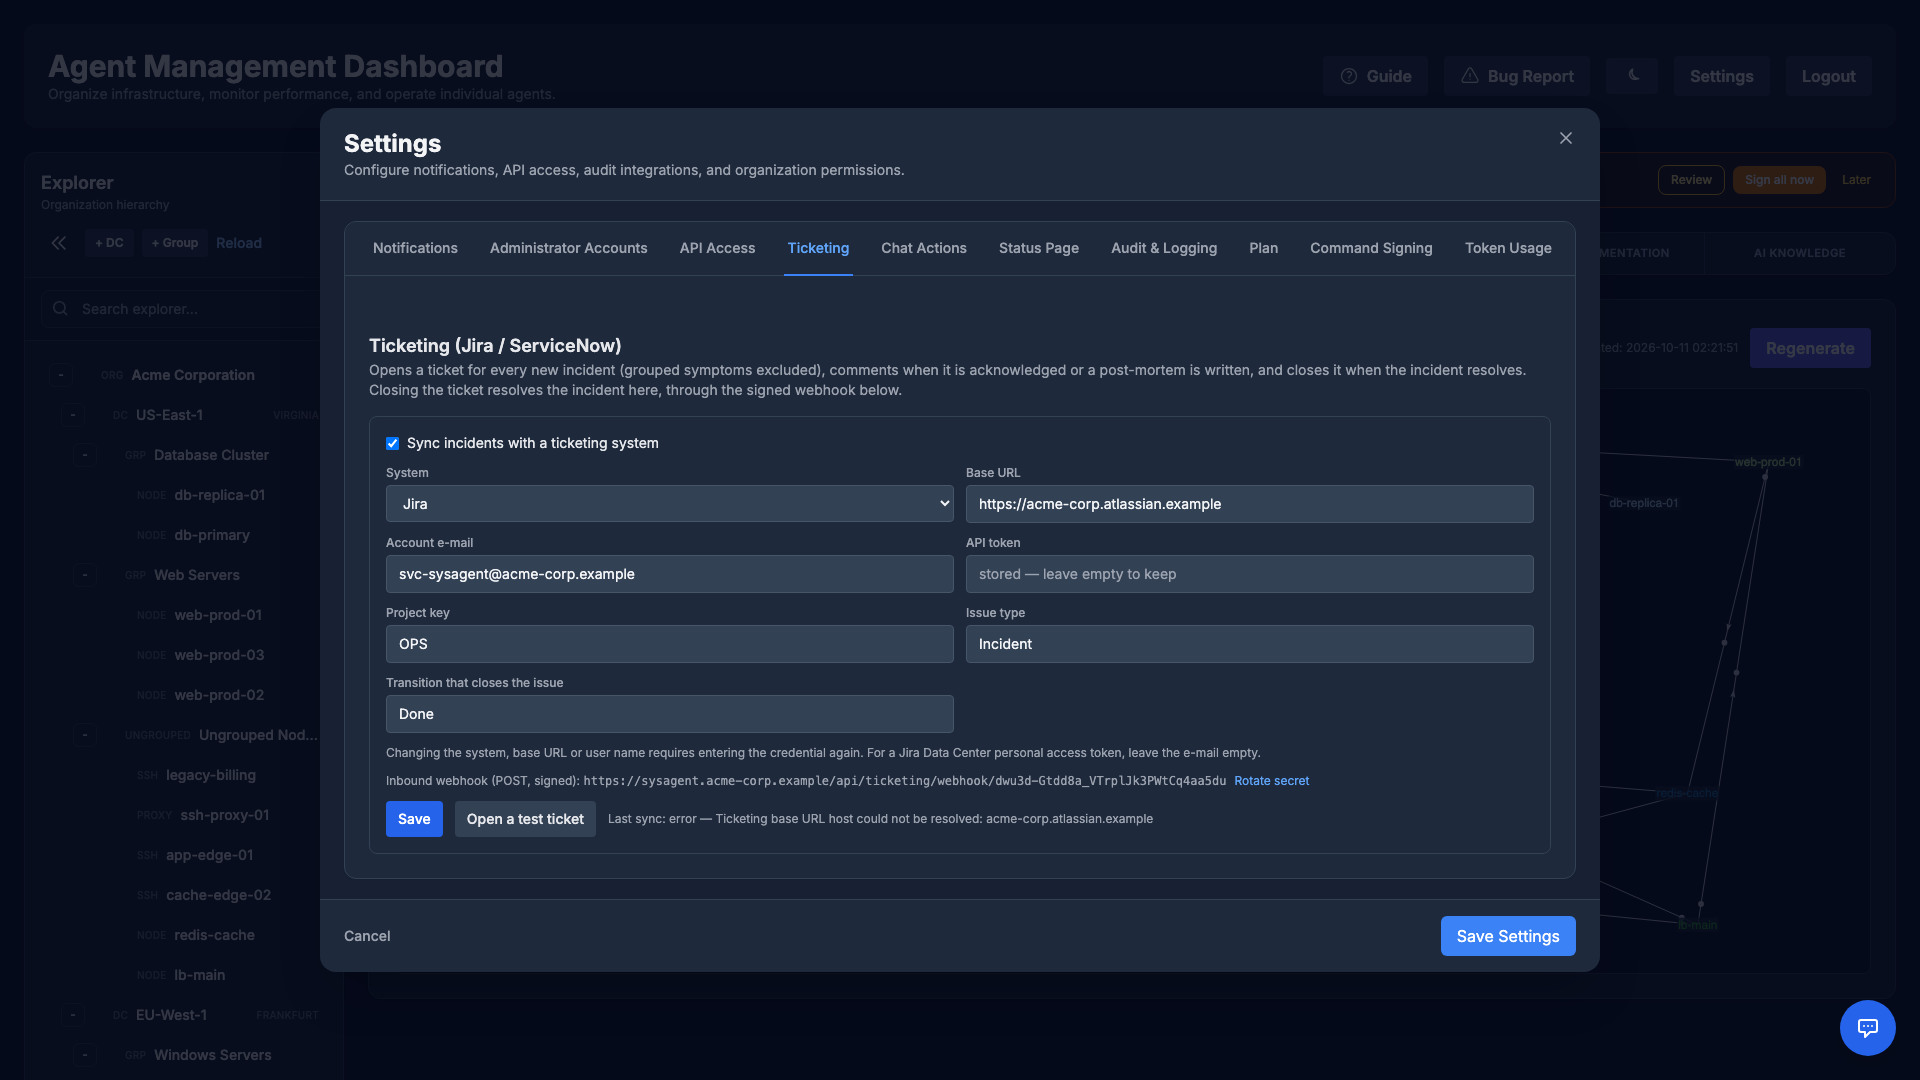Click the inbound webhook URL text
Image resolution: width=1920 pixels, height=1080 pixels.
click(904, 781)
